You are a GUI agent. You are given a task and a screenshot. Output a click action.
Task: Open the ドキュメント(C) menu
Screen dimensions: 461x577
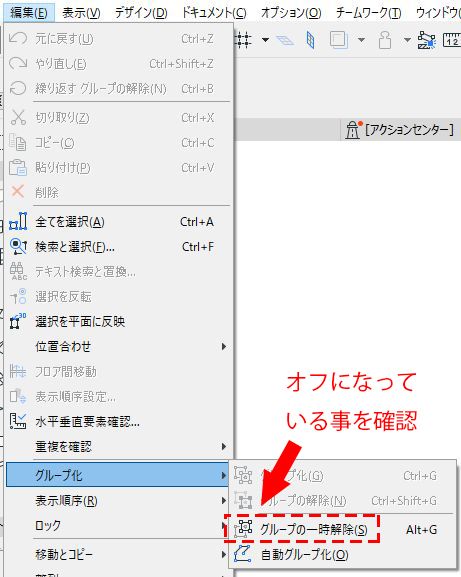pyautogui.click(x=214, y=13)
